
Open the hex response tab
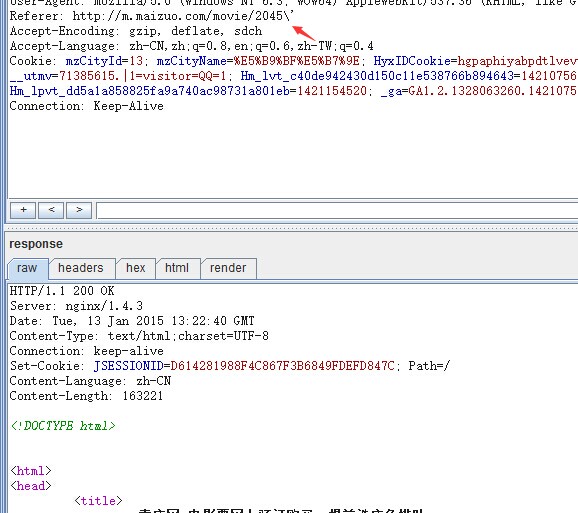tap(136, 268)
